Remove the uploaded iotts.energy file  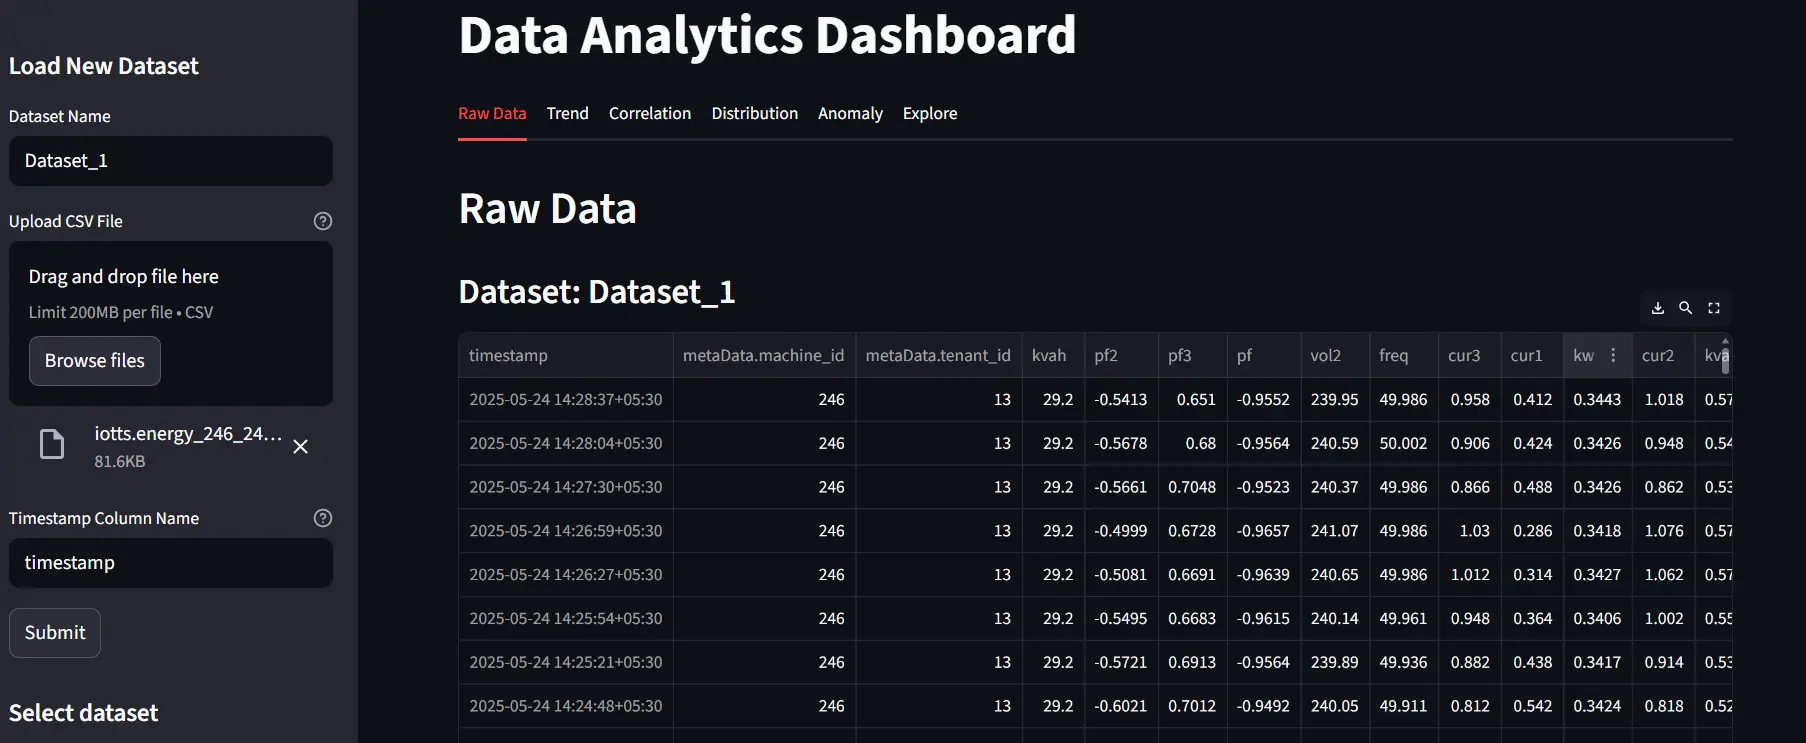(300, 447)
